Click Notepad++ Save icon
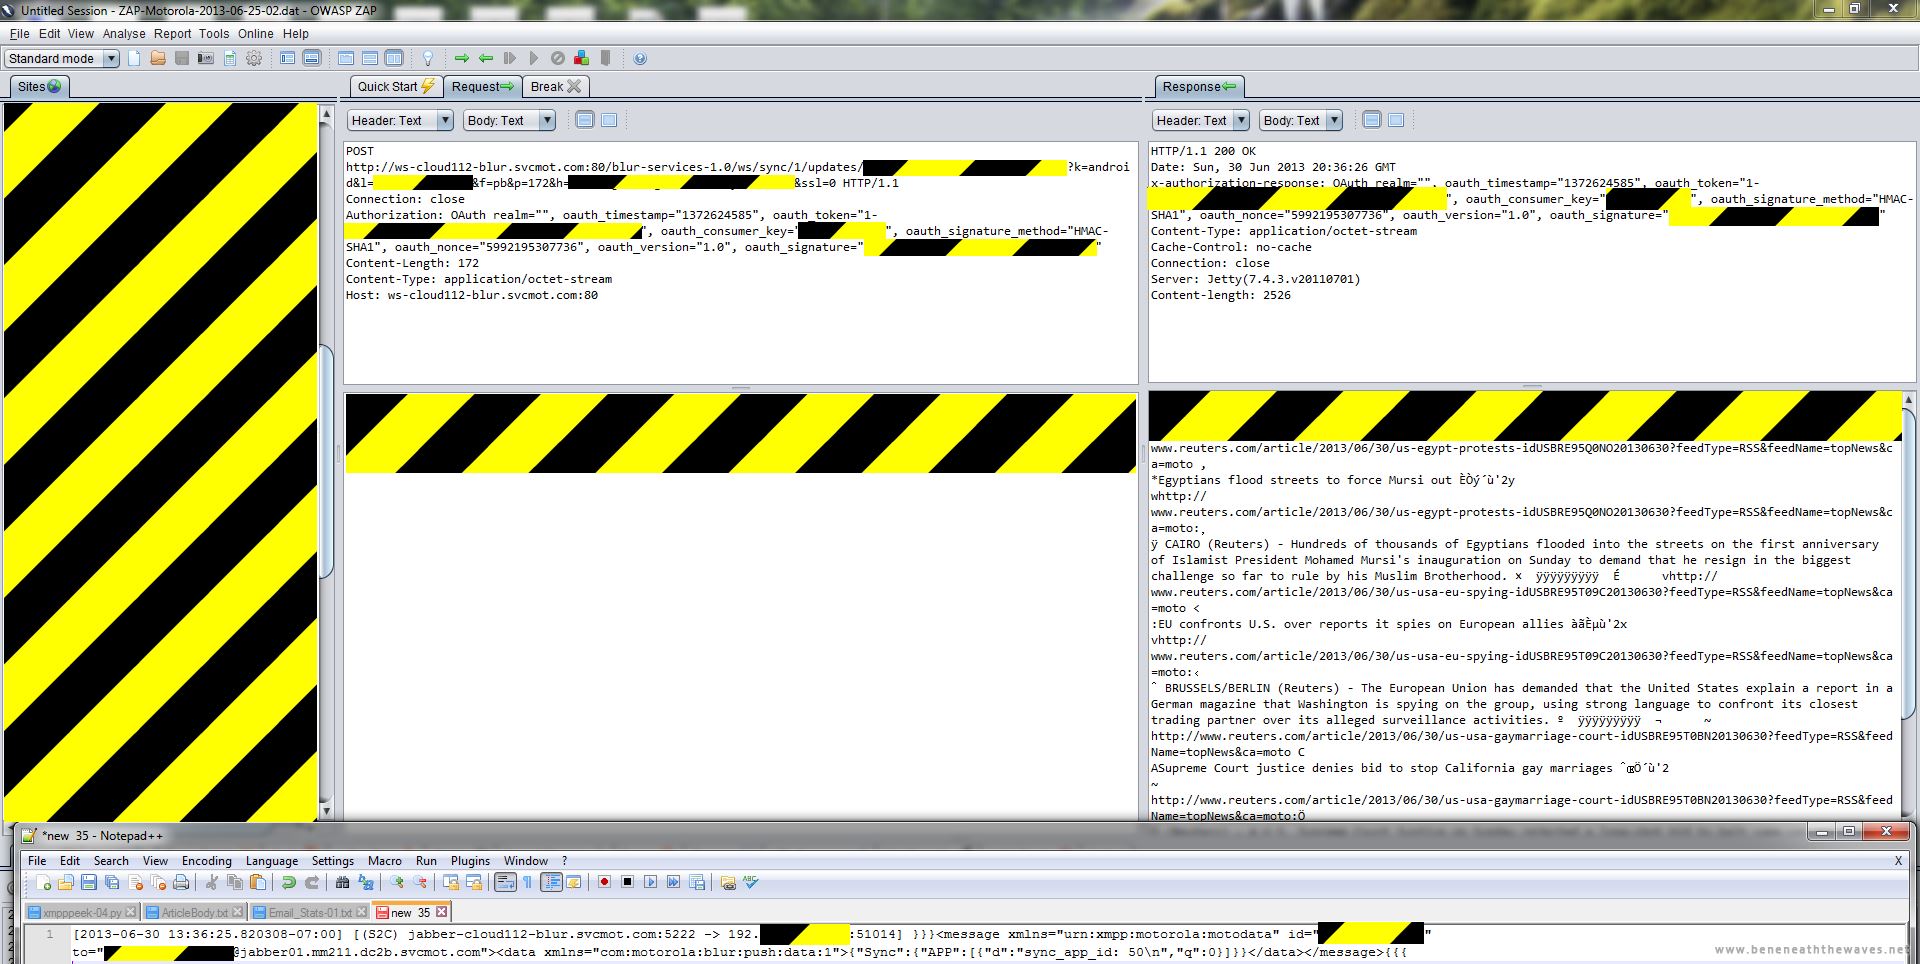The image size is (1920, 964). click(89, 882)
